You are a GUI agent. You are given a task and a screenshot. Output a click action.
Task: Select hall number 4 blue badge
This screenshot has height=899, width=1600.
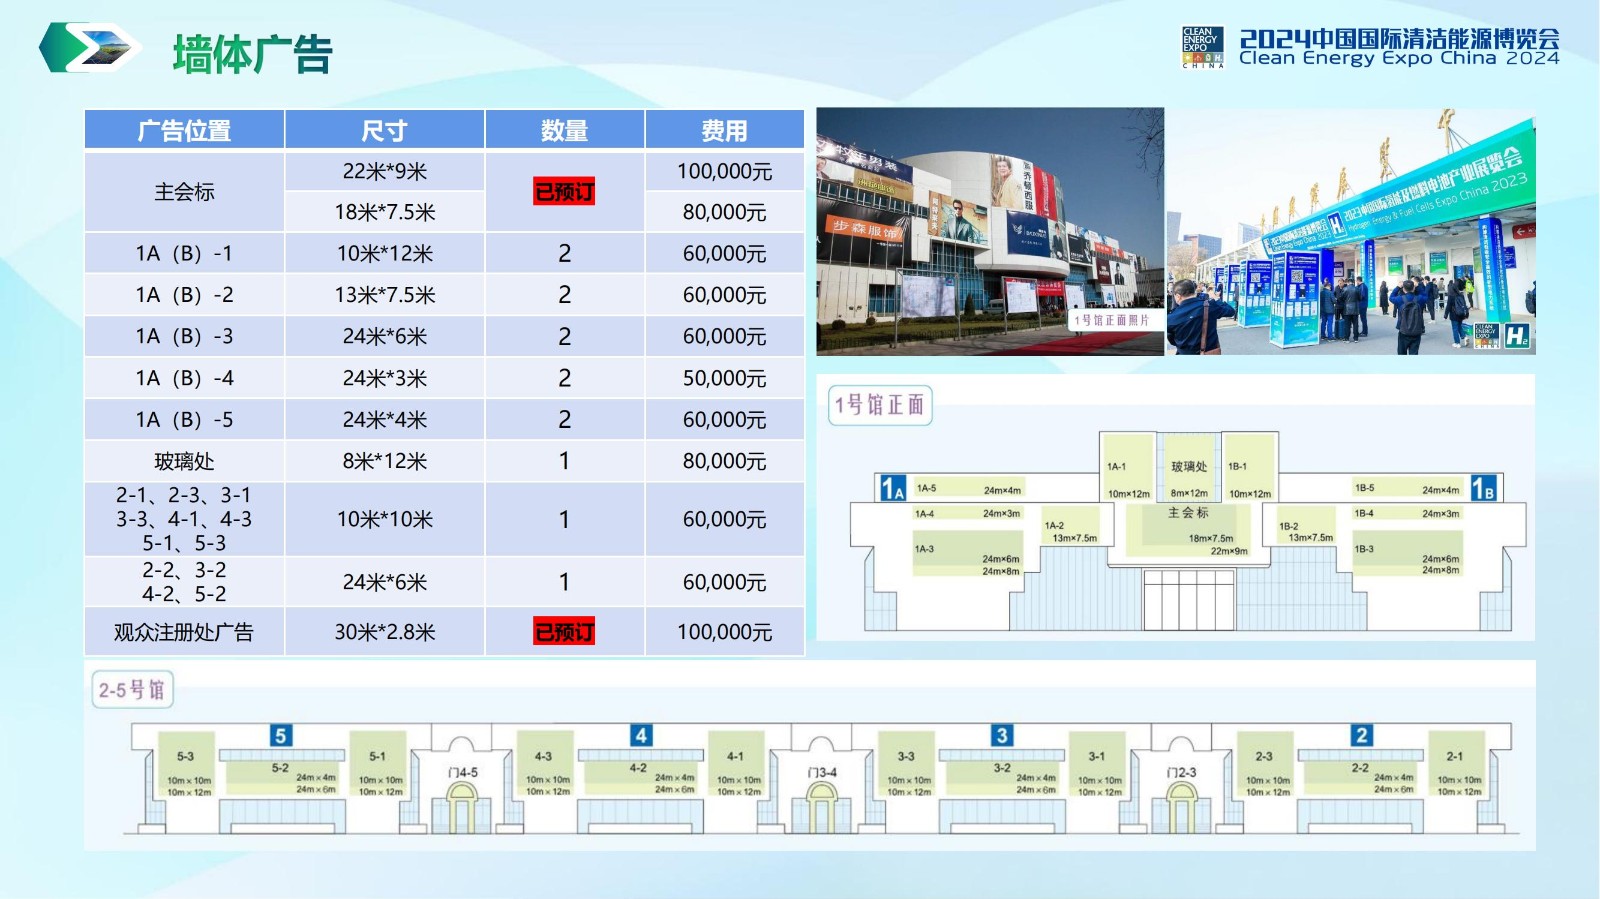[641, 735]
